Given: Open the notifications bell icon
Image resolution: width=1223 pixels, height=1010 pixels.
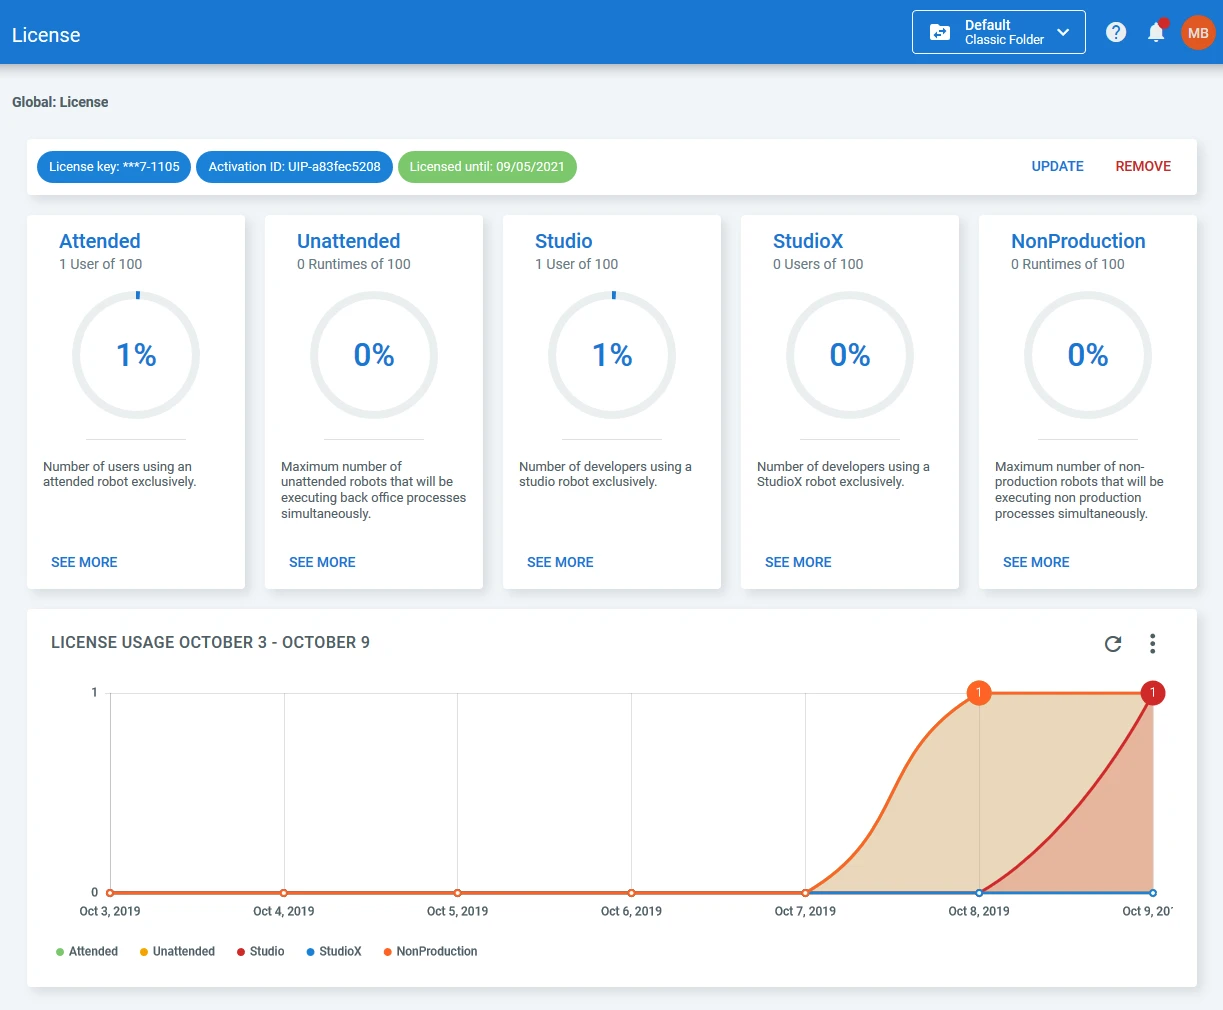Looking at the screenshot, I should [1156, 32].
